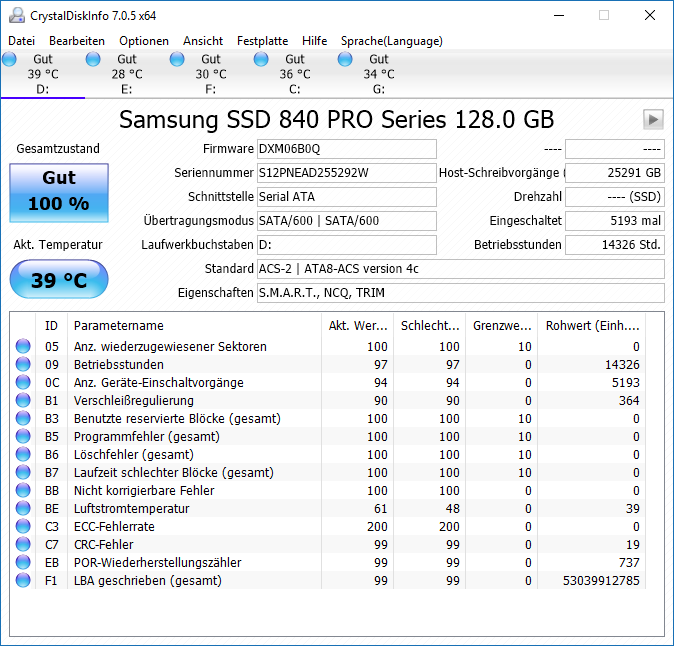Click the Akt. Temperatur label
This screenshot has height=646, width=674.
(x=58, y=245)
